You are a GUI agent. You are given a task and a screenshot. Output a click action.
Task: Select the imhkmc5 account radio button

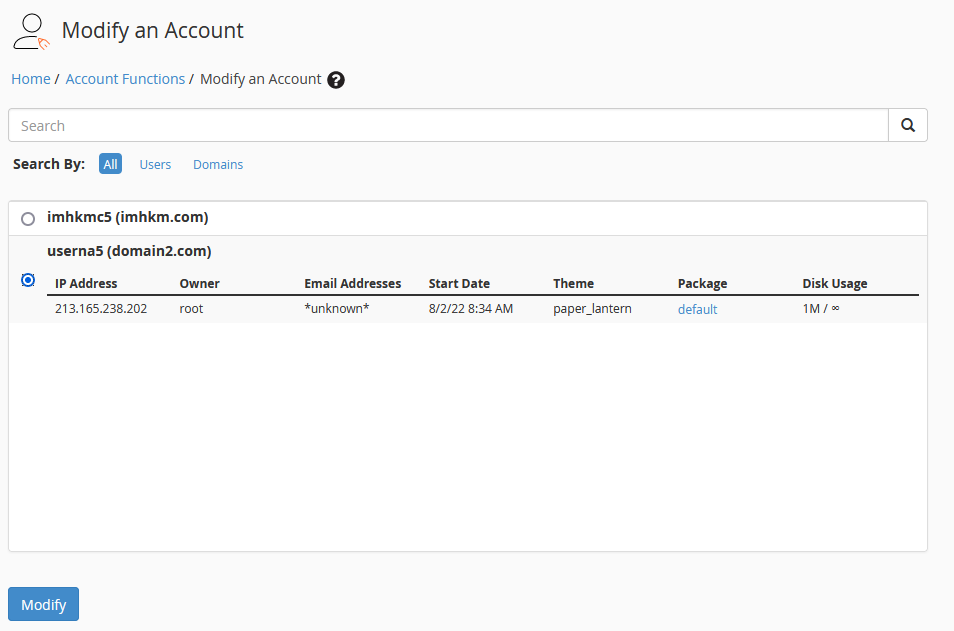coord(28,218)
